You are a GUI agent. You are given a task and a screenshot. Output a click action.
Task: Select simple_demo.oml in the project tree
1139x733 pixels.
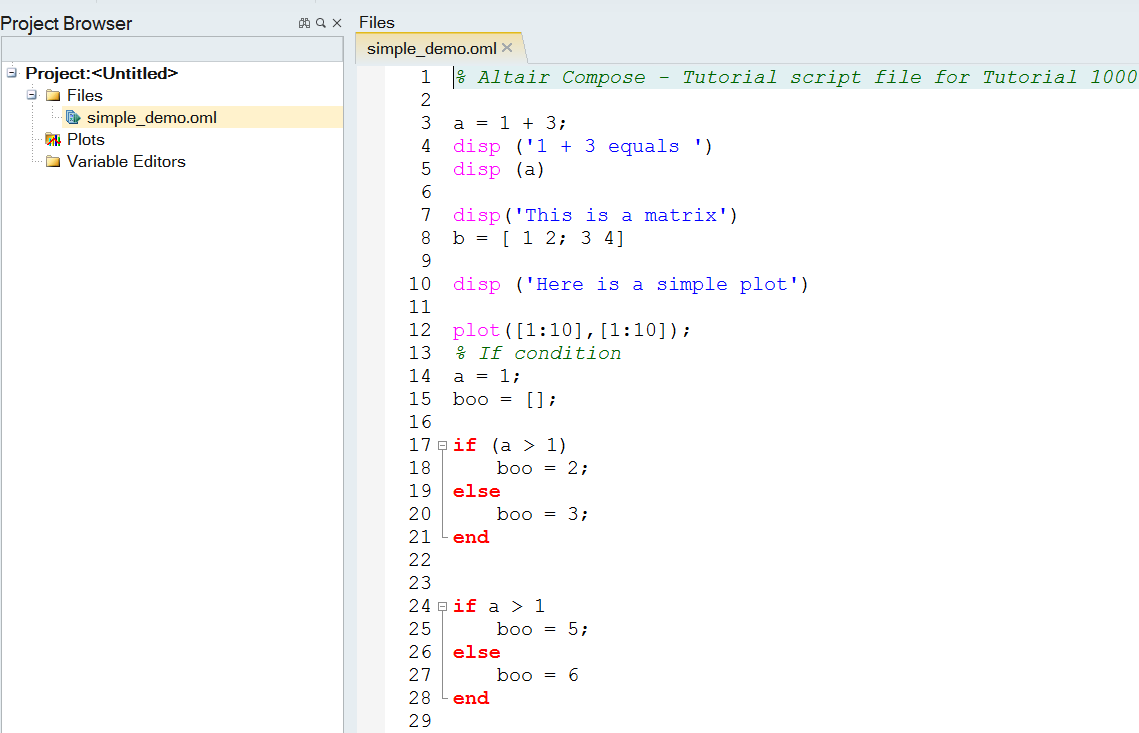(151, 118)
